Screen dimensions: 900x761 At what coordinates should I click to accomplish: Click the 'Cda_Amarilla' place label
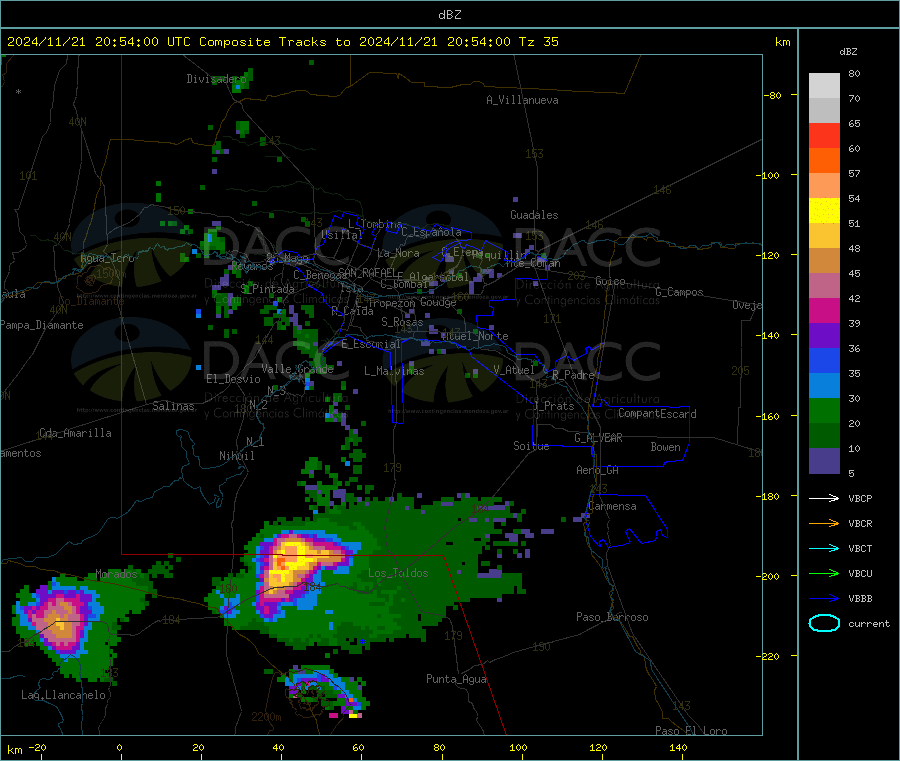(x=75, y=433)
